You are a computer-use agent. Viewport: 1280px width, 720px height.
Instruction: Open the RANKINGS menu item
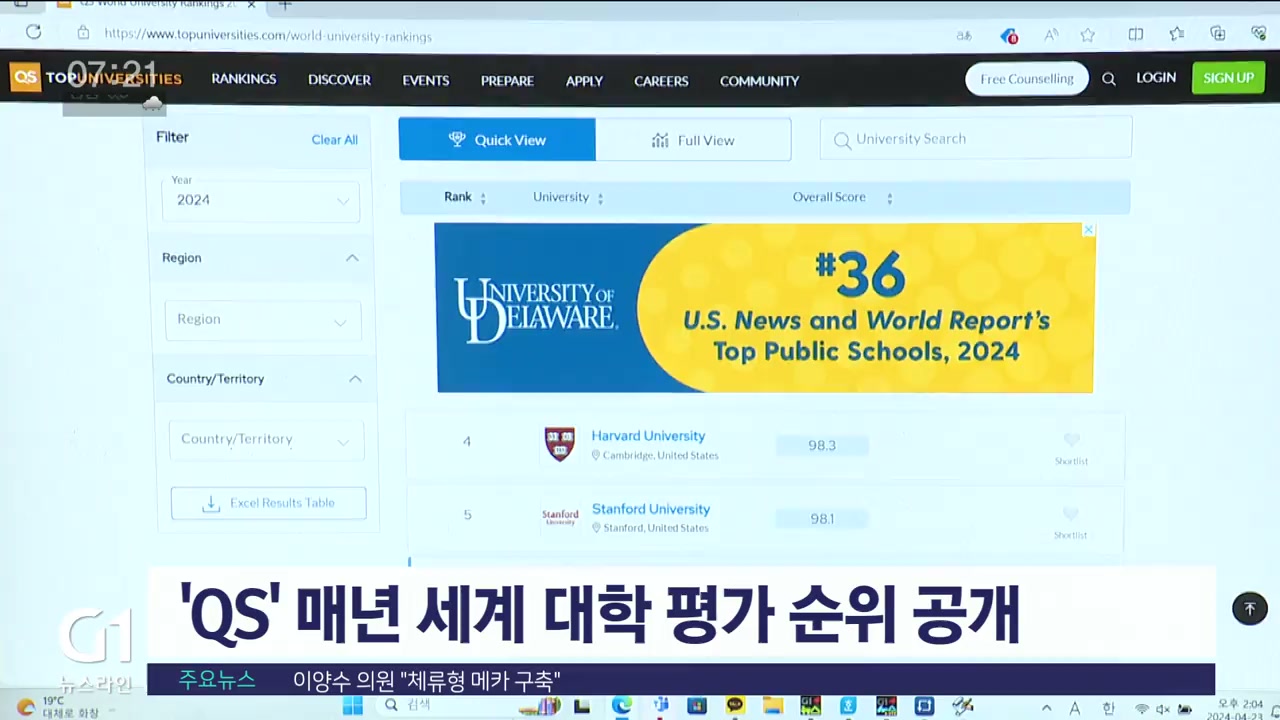(244, 80)
